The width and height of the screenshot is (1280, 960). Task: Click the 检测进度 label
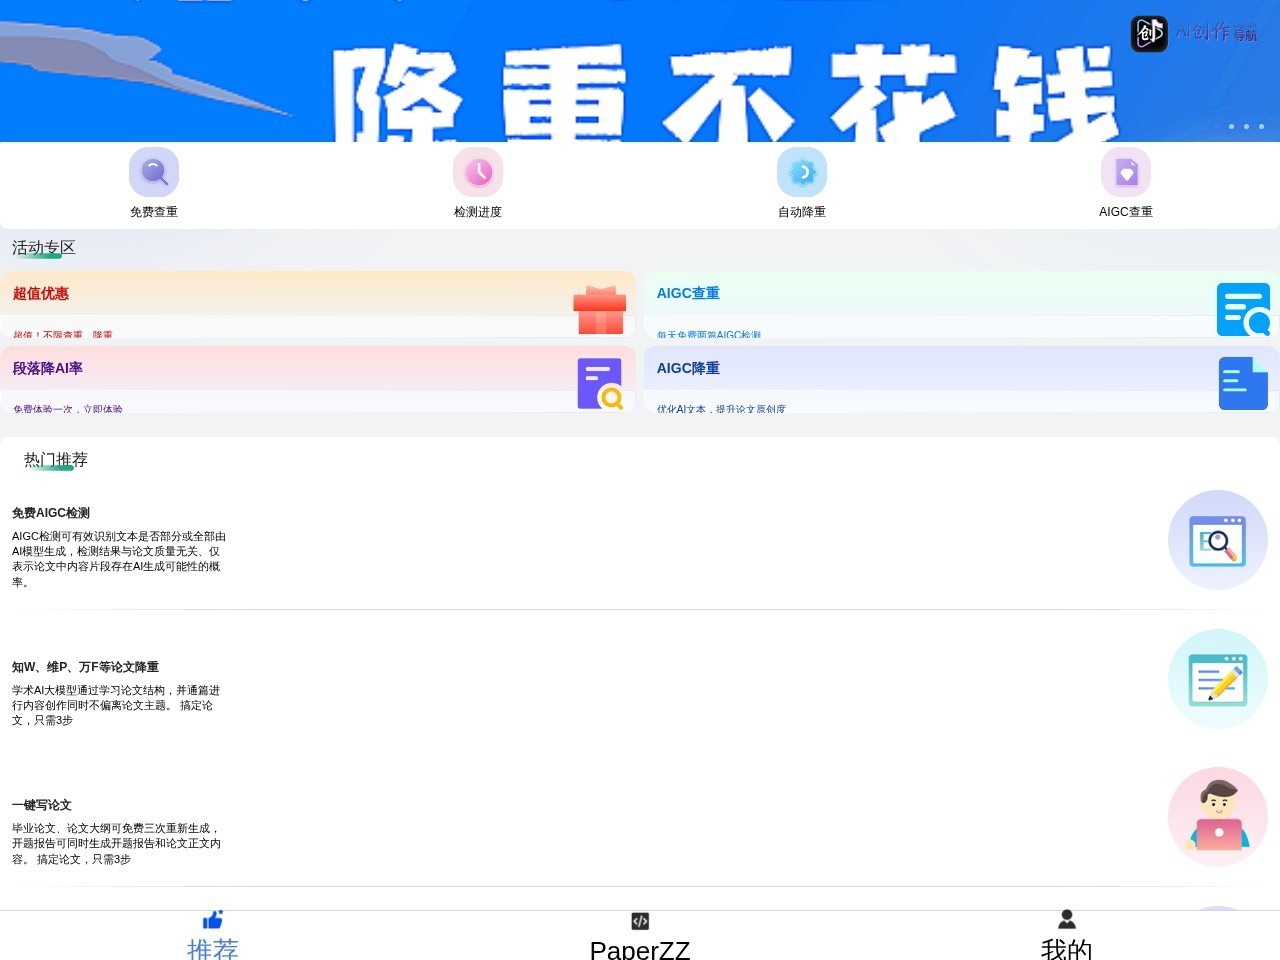[478, 212]
